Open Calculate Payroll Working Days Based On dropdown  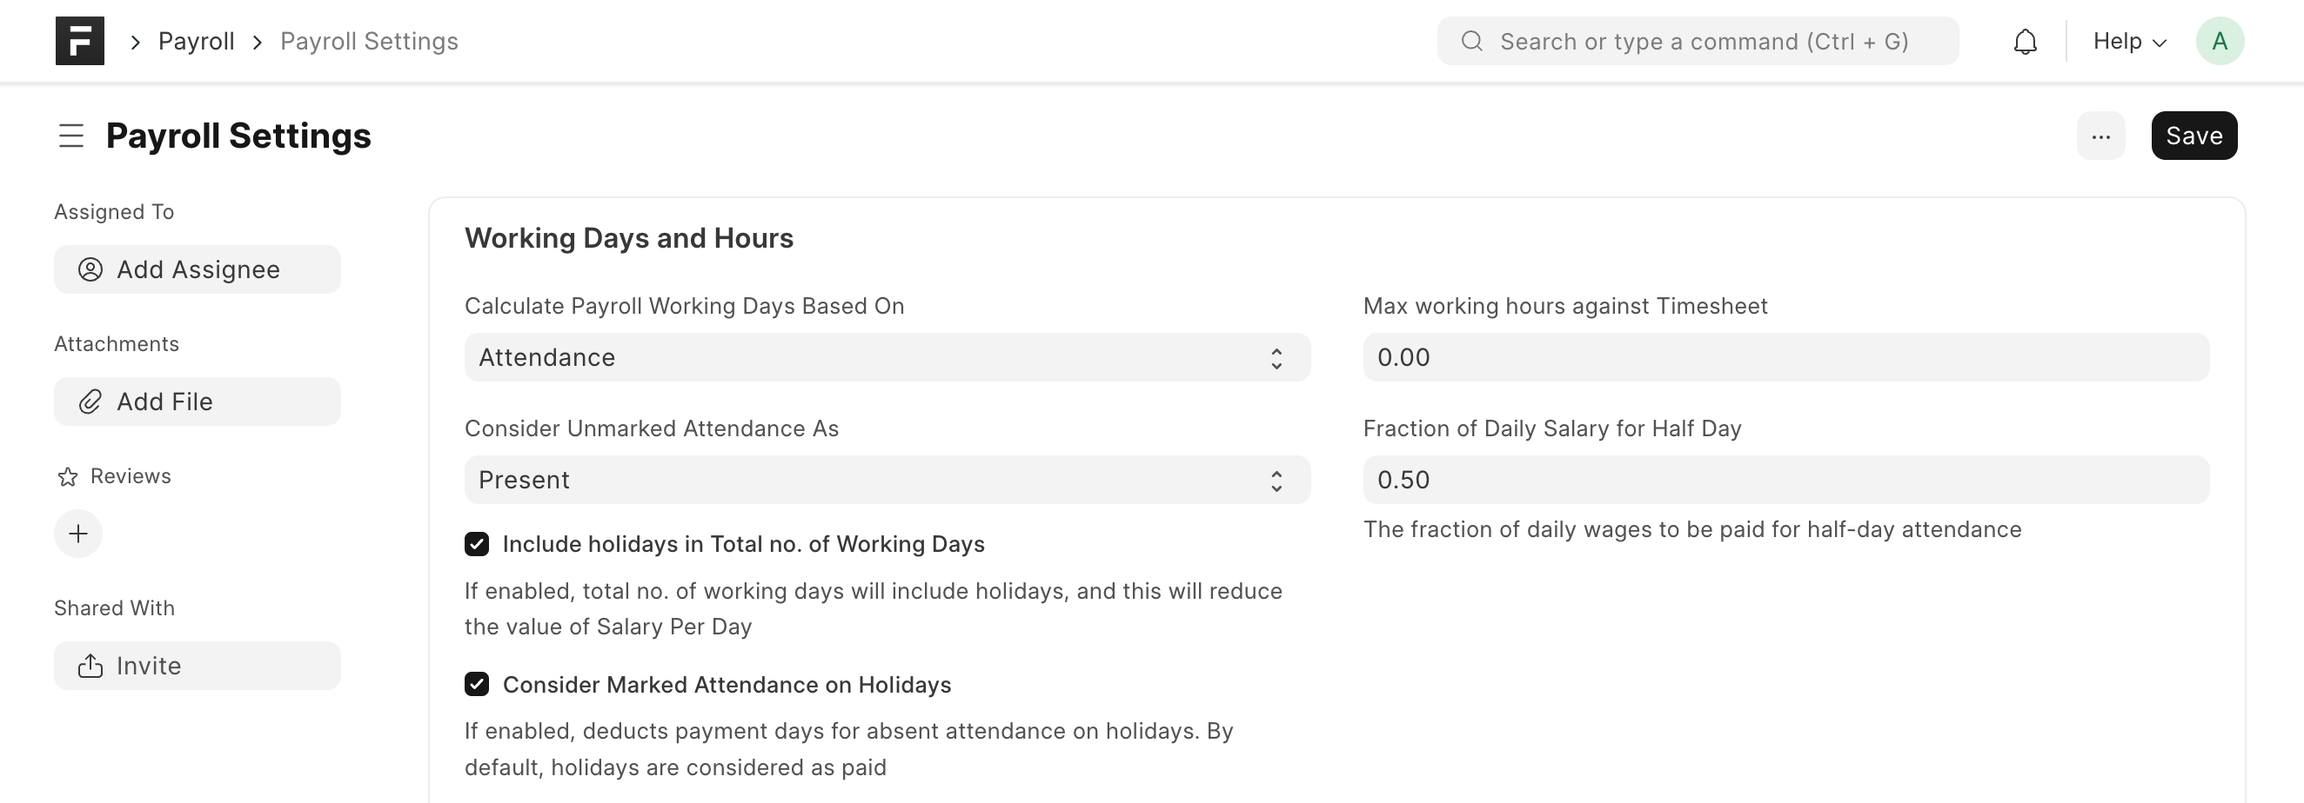point(886,358)
